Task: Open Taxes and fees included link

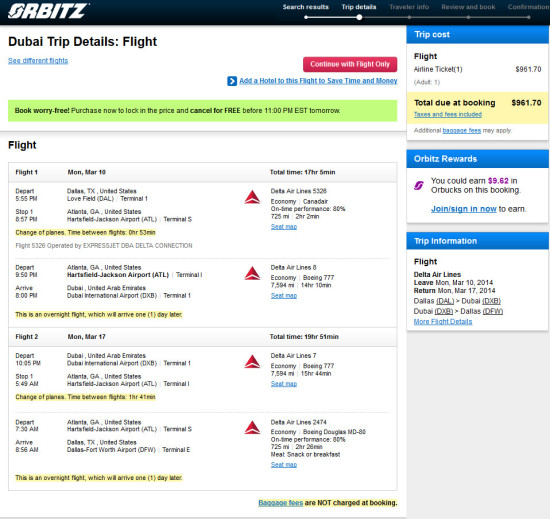Action: (x=448, y=114)
